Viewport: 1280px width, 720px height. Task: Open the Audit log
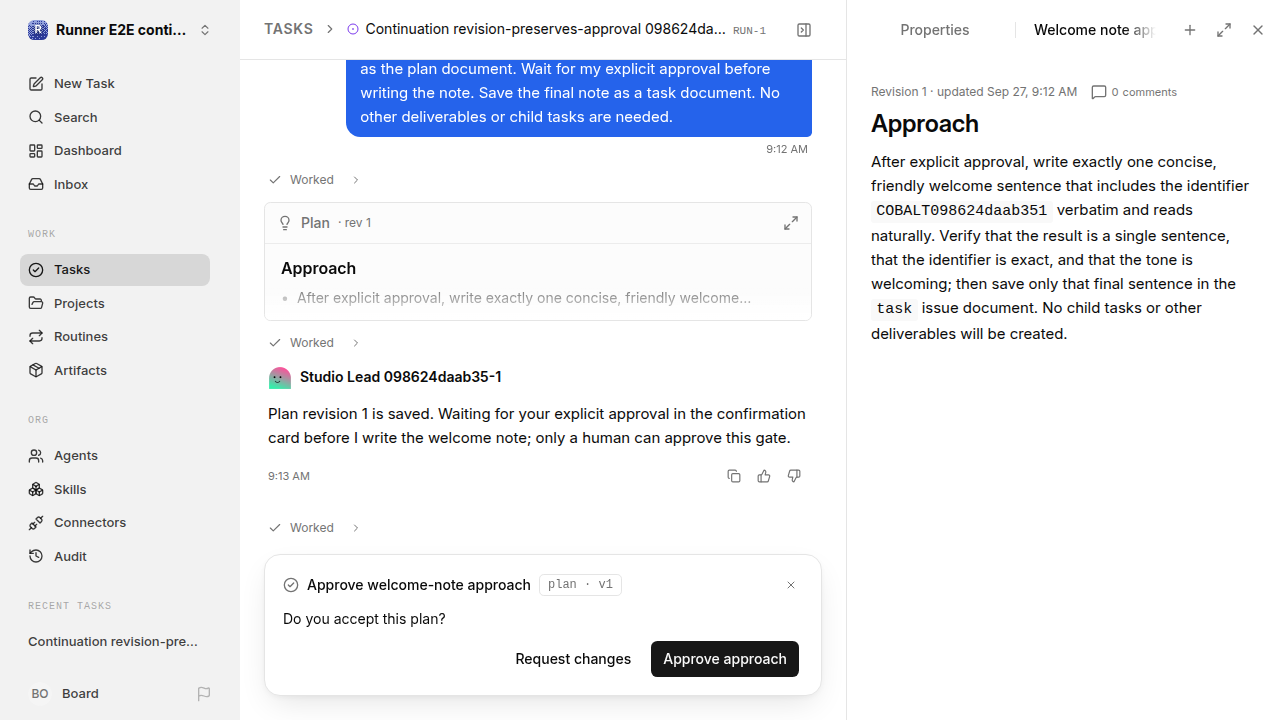115,556
